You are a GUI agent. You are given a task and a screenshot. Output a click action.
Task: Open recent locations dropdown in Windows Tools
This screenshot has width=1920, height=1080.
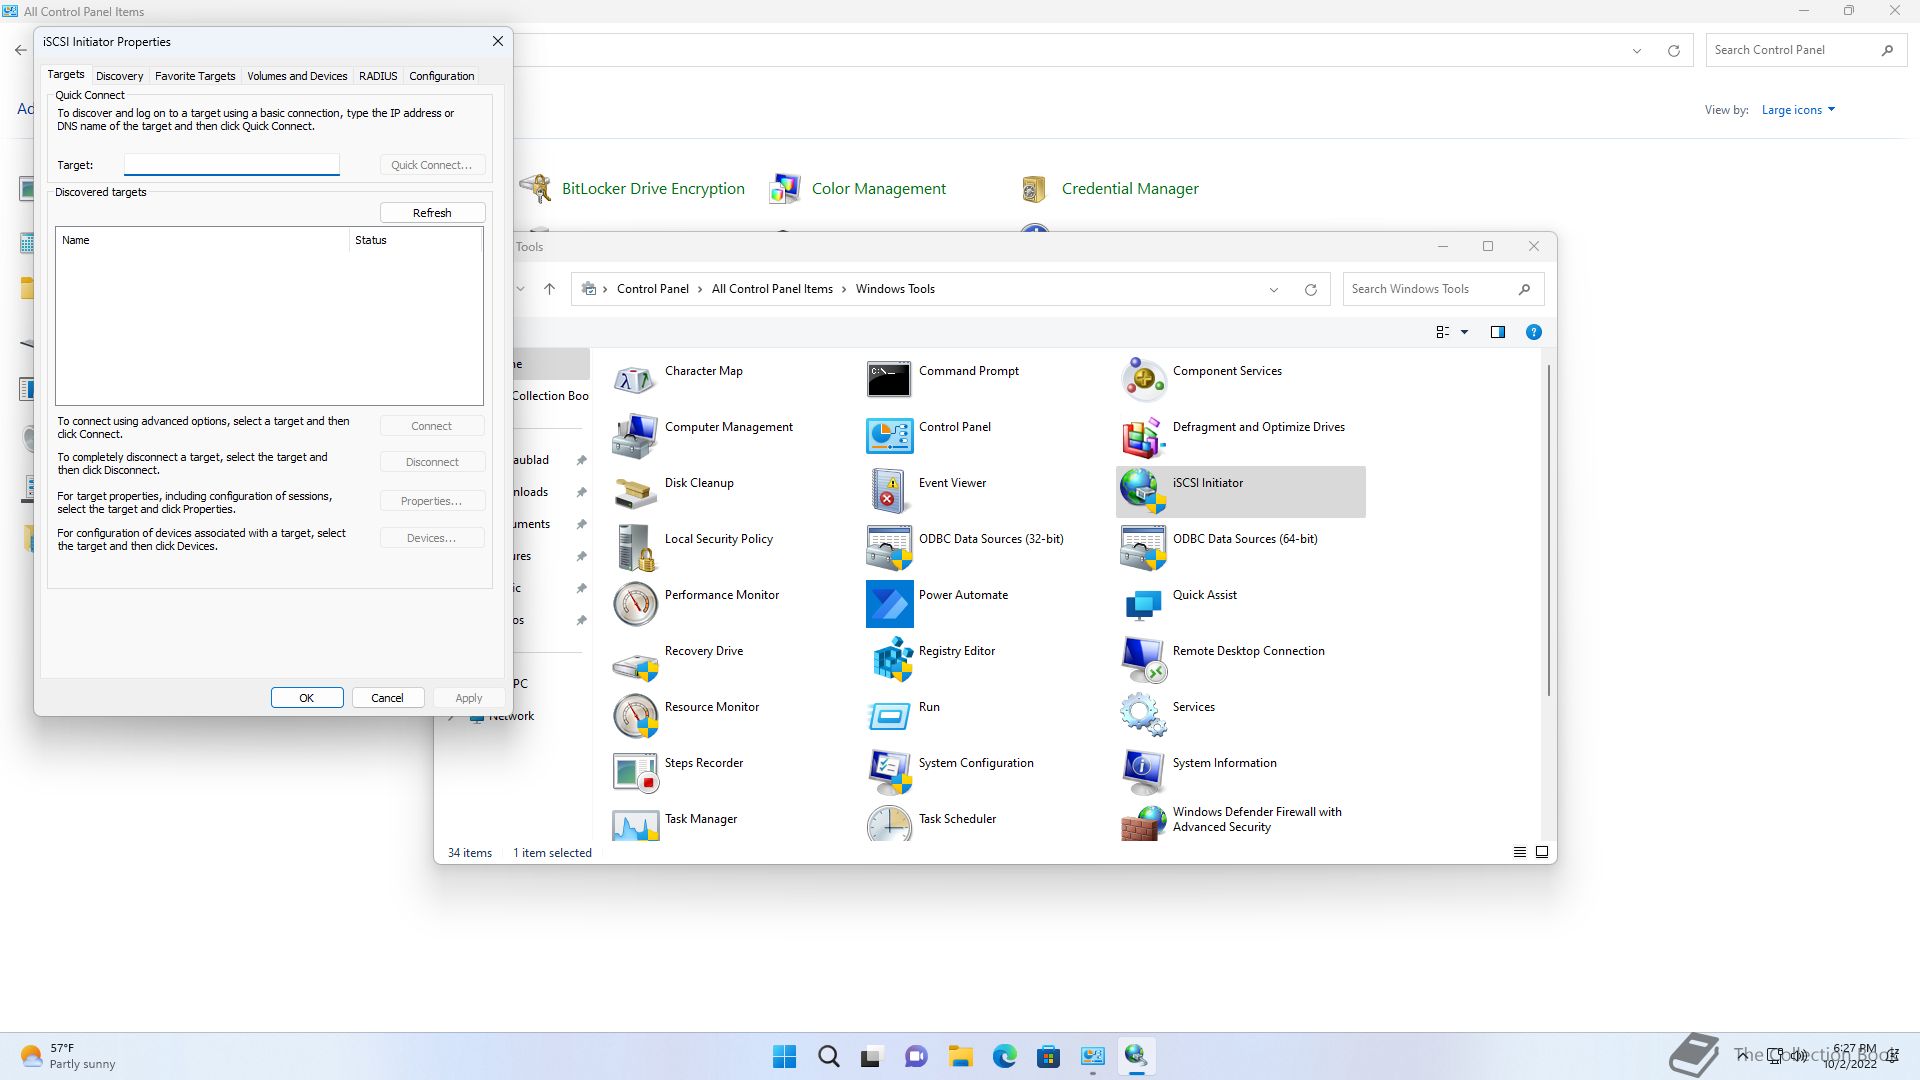click(x=520, y=289)
